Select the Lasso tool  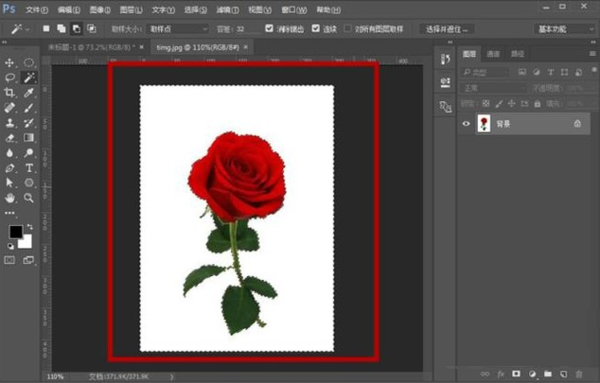(10, 78)
